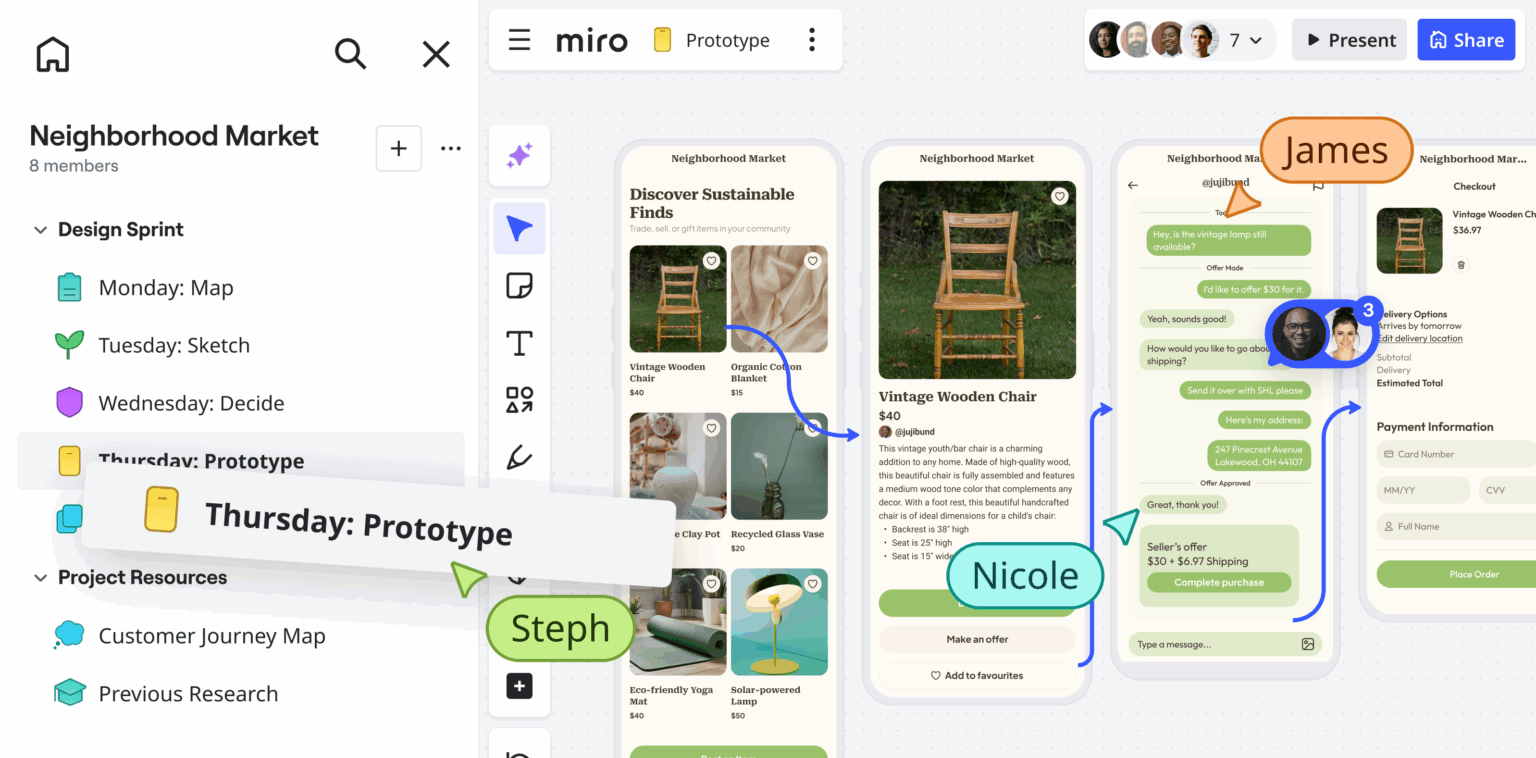
Task: Select the pen drawing tool
Action: point(519,458)
